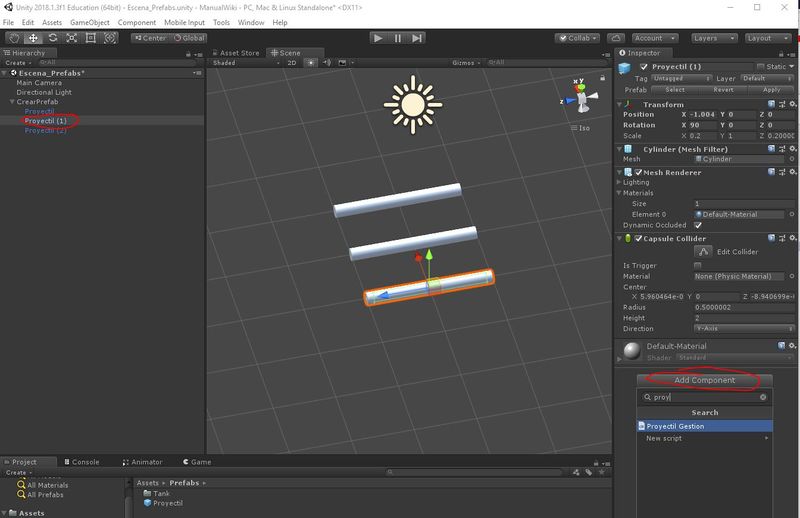Toggle Capsule Collider enabled checkbox
Viewport: 800px width, 518px height.
638,238
